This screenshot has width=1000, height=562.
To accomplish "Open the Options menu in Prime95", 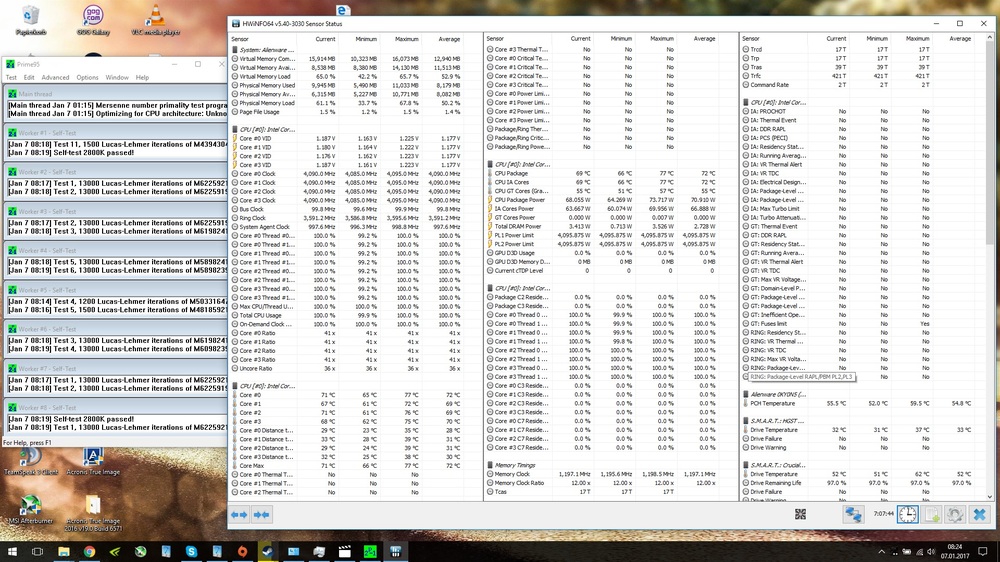I will [88, 77].
